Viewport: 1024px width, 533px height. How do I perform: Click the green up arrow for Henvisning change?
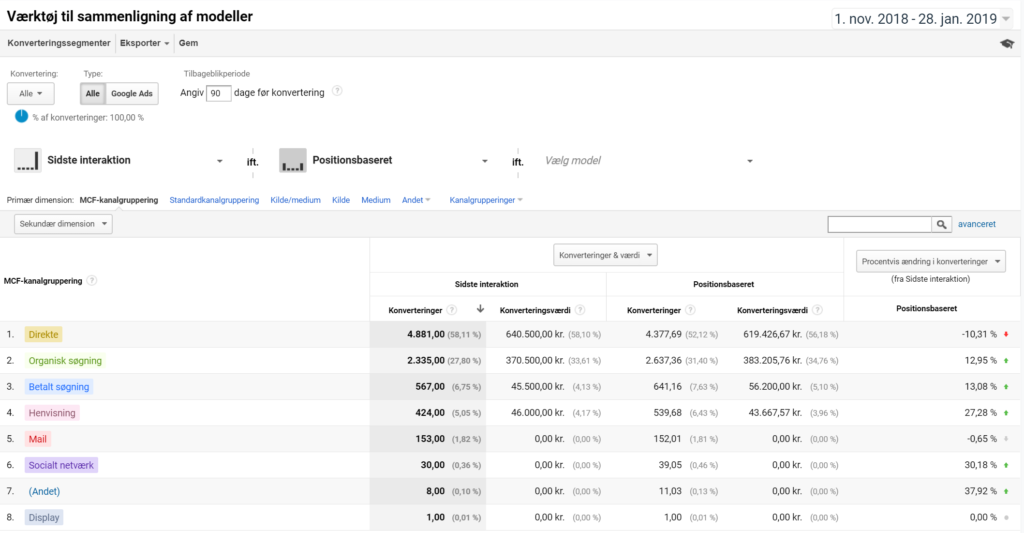tap(1006, 413)
